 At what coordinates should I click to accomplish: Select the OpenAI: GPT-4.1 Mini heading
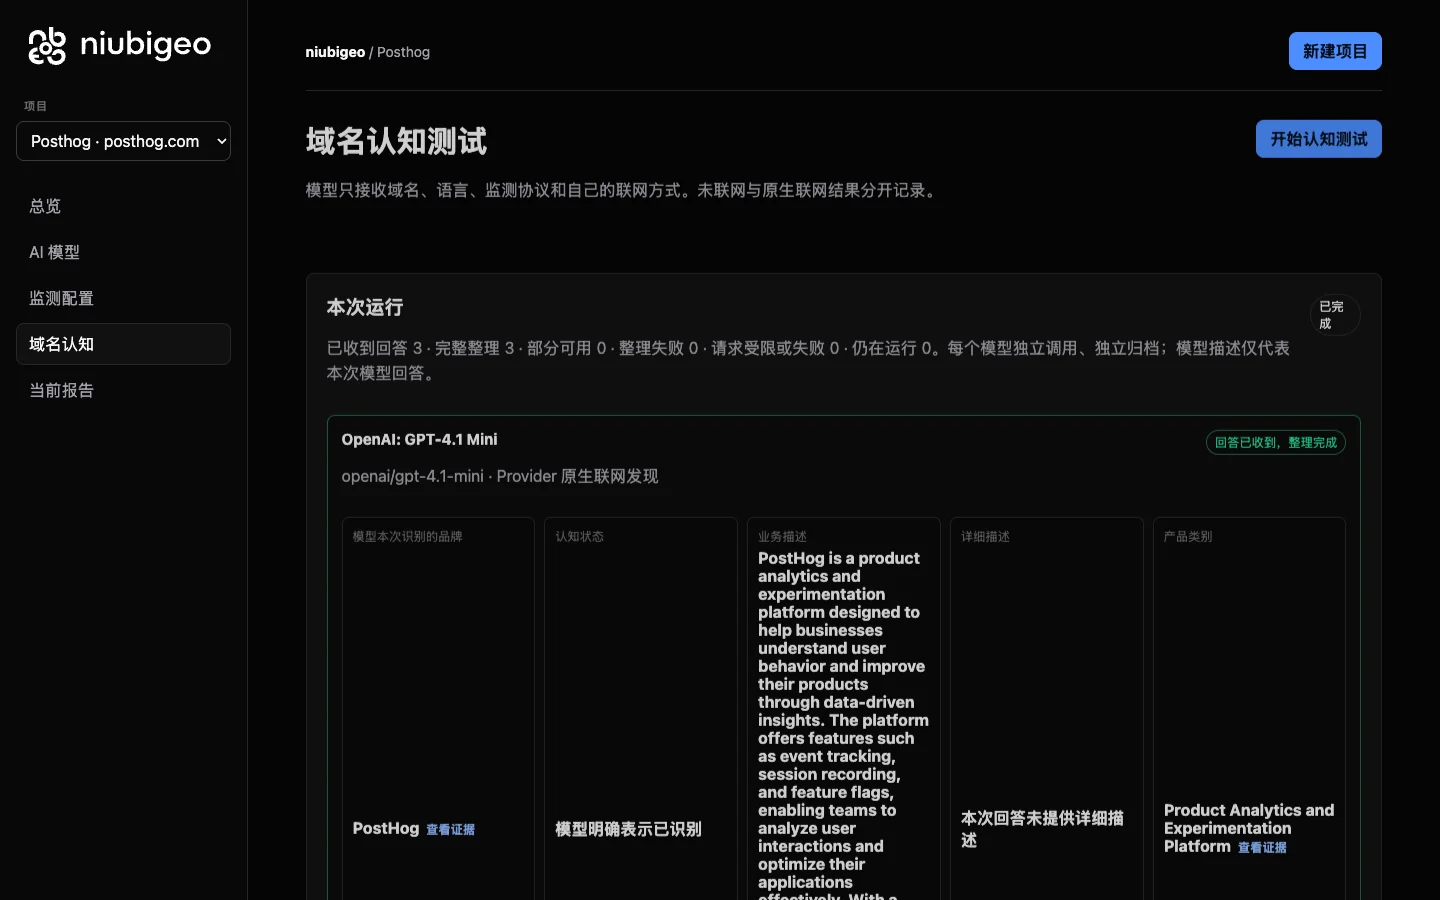click(419, 439)
